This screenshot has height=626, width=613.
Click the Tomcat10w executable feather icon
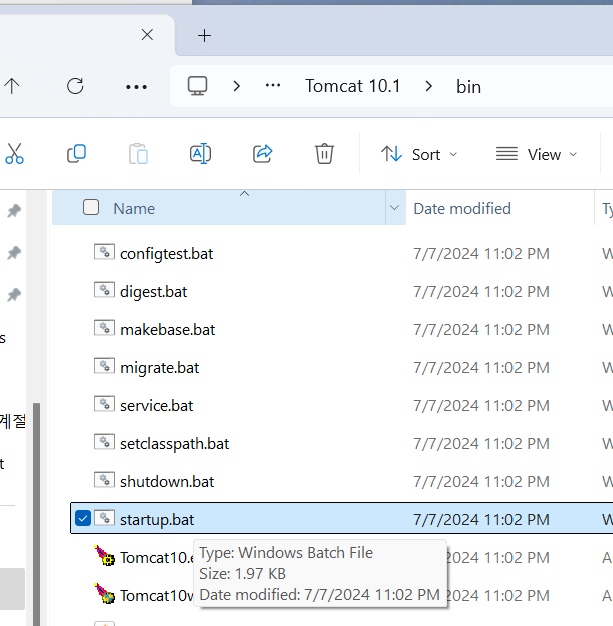pos(105,594)
